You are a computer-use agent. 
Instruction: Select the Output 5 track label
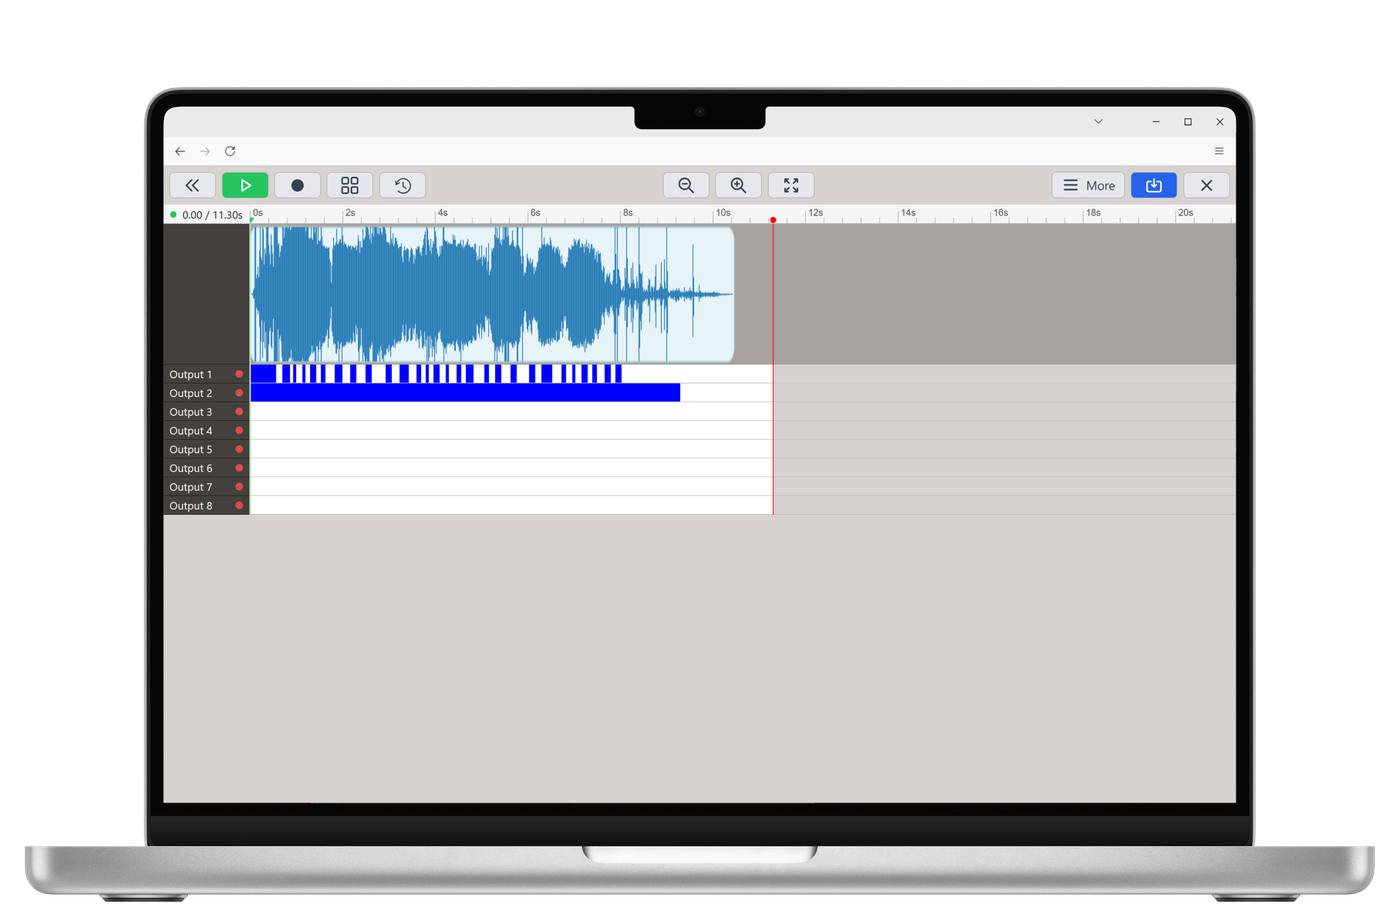tap(190, 449)
